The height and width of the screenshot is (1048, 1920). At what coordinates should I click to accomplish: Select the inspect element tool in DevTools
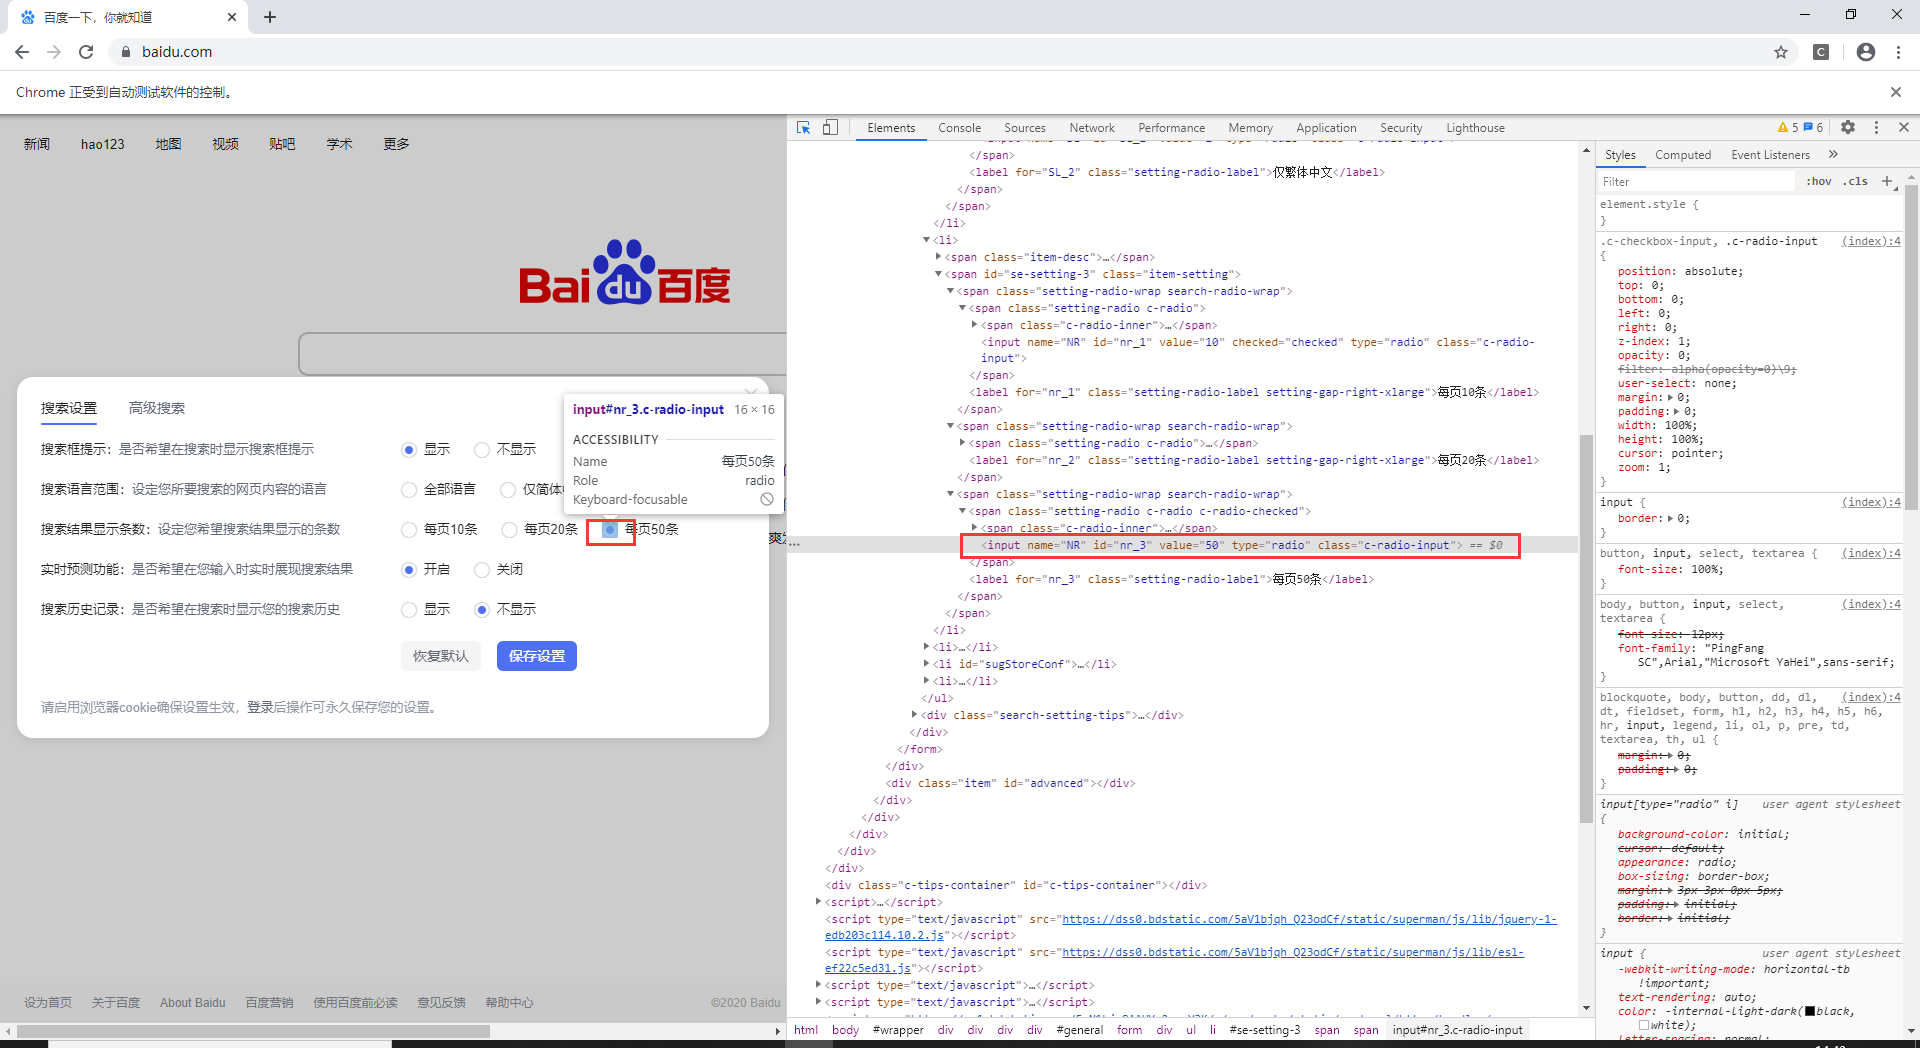coord(803,128)
